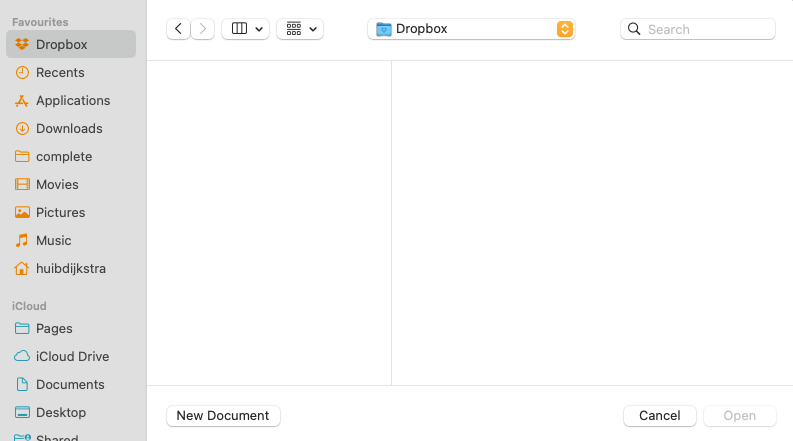This screenshot has height=441, width=793.
Task: Open Pages under the iCloud section
Action: [x=54, y=328]
